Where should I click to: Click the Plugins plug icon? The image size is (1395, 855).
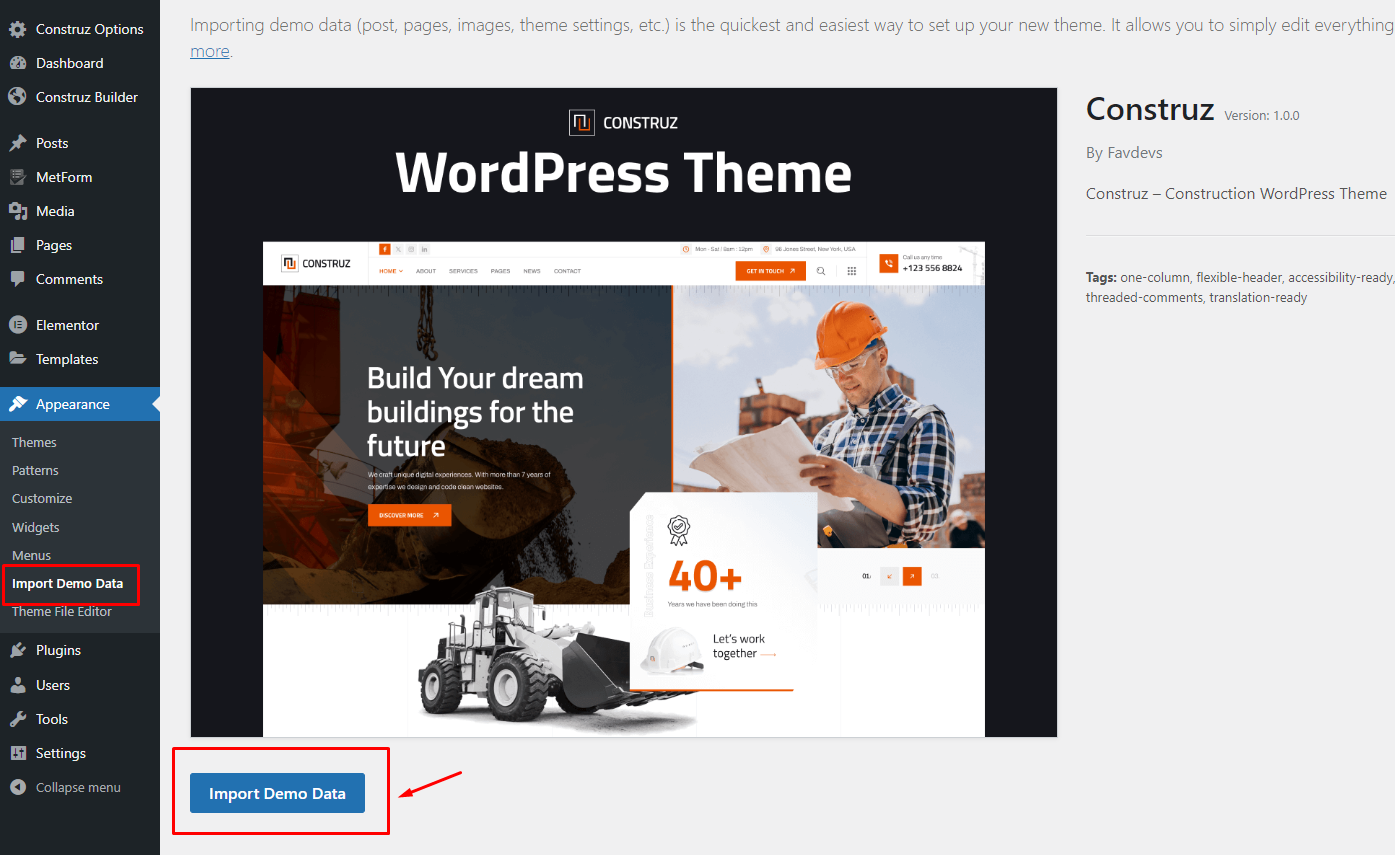pos(17,650)
